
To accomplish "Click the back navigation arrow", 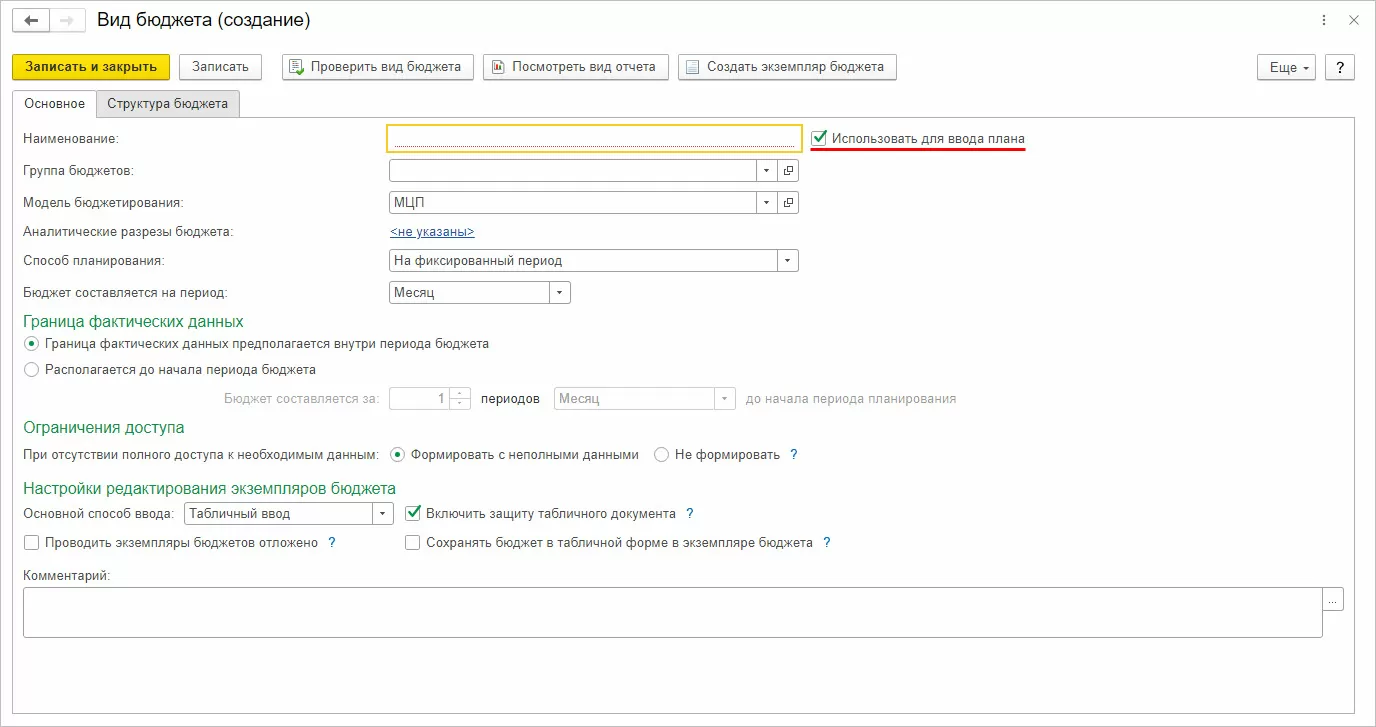I will [30, 20].
